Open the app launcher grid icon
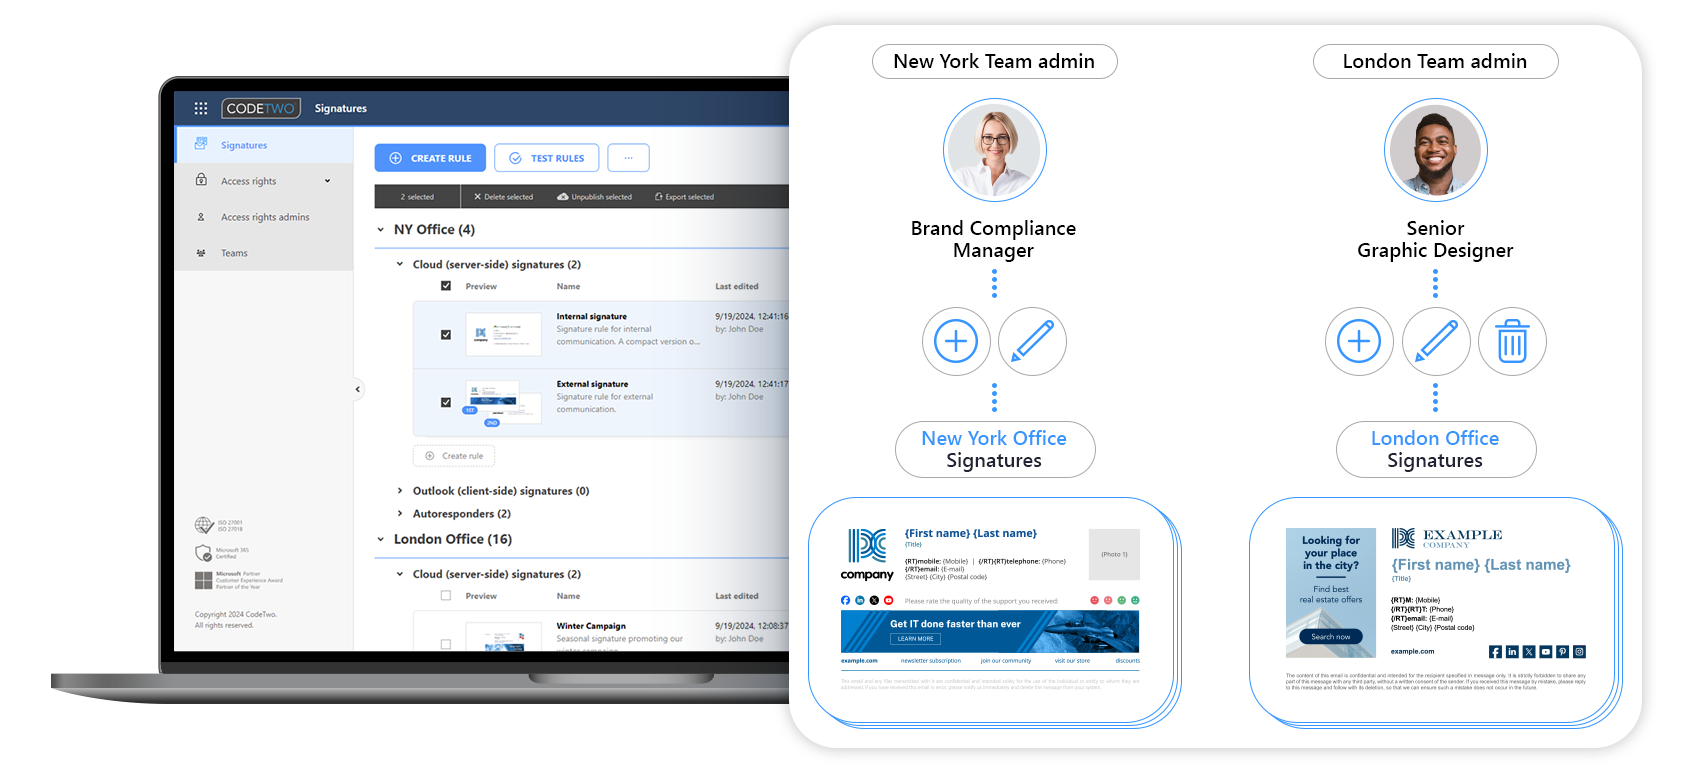The height and width of the screenshot is (780, 1700). coord(200,108)
